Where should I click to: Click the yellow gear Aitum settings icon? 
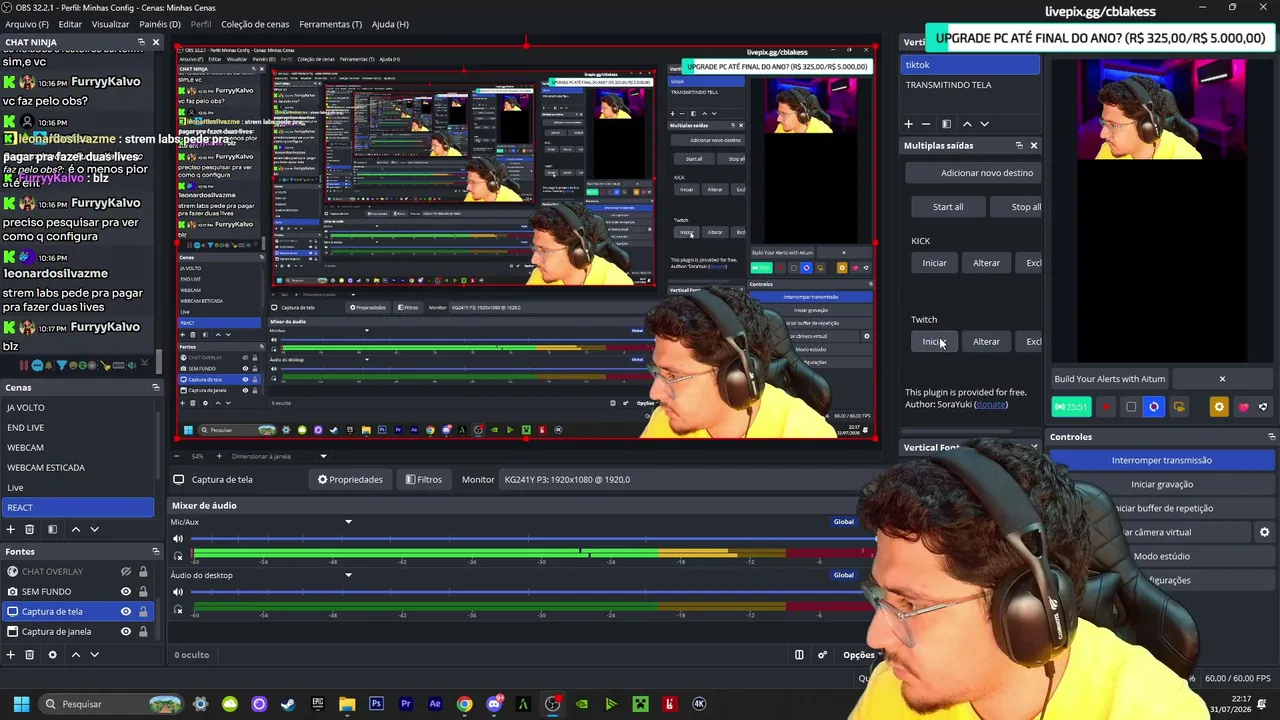coord(1218,407)
